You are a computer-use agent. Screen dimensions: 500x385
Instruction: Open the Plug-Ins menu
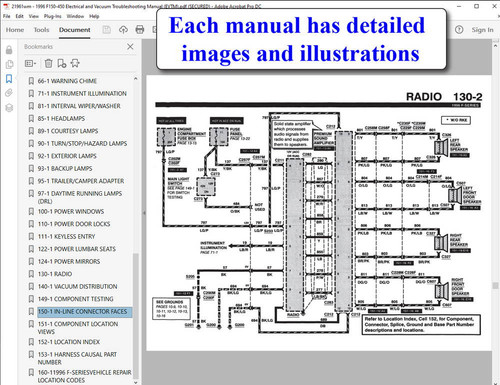(52, 16)
